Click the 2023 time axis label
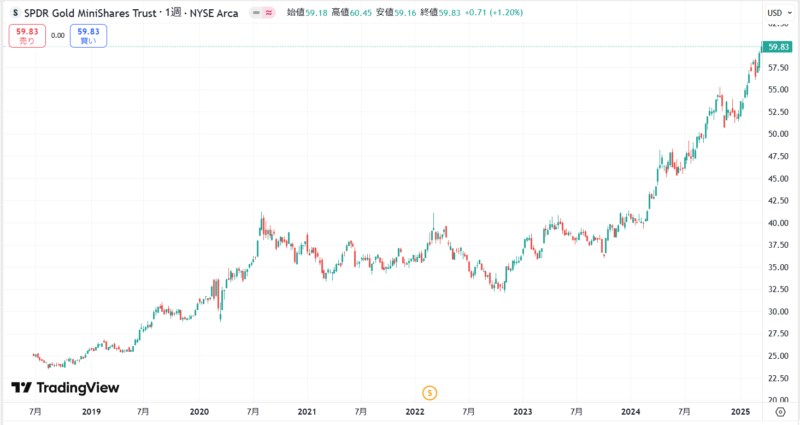The width and height of the screenshot is (800, 425). 522,412
